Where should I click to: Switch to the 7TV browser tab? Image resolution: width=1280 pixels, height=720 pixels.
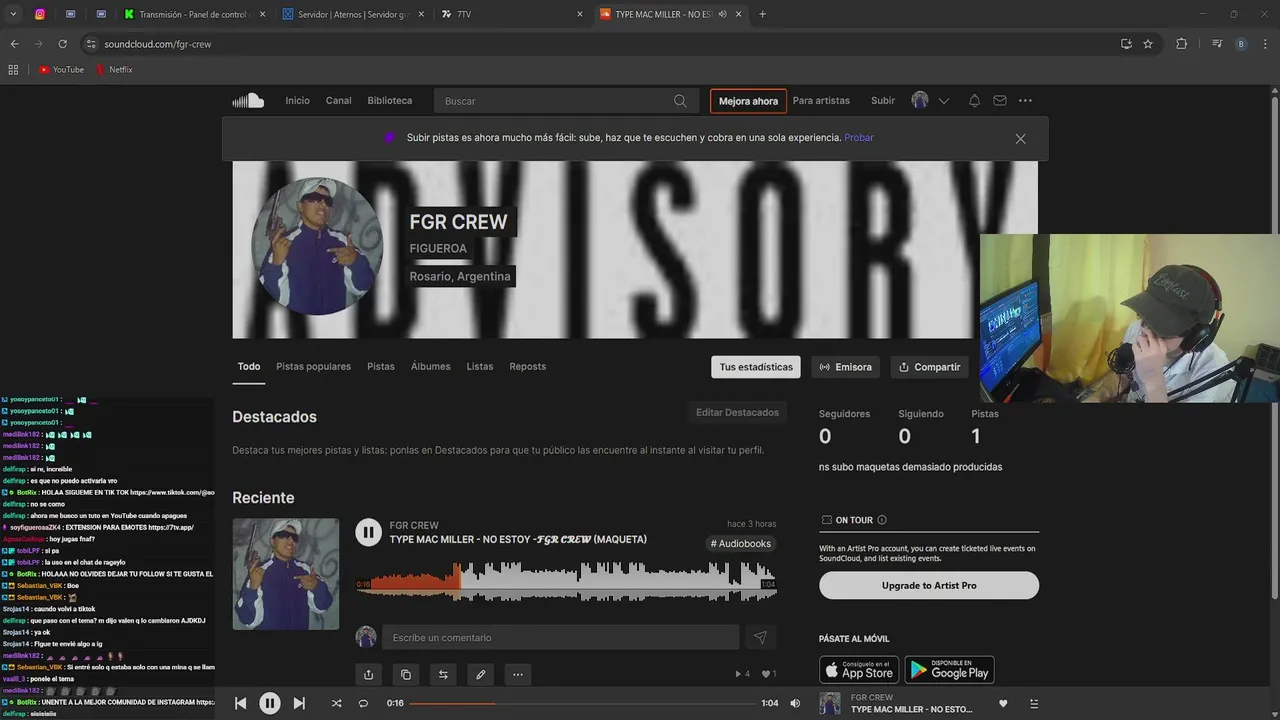[511, 14]
